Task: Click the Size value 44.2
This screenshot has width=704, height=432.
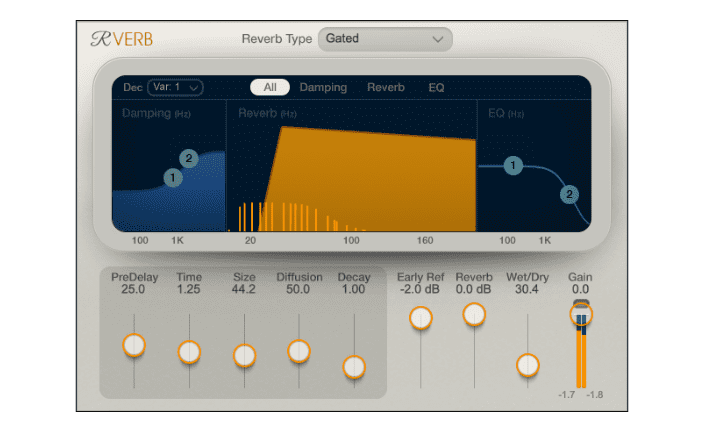Action: pyautogui.click(x=243, y=289)
